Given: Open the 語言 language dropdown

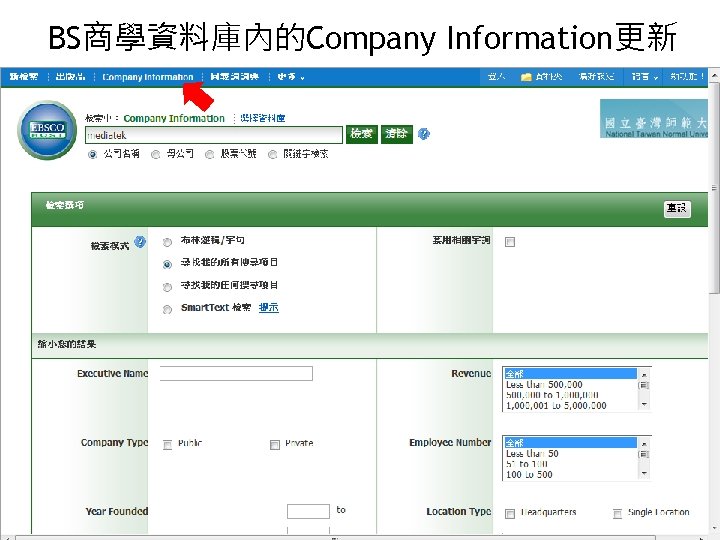Looking at the screenshot, I should [x=644, y=77].
